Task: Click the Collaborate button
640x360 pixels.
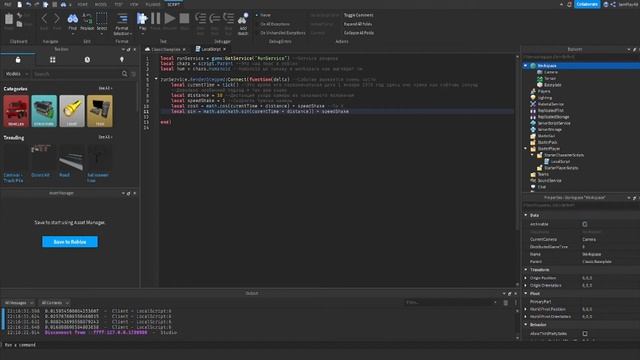Action: pos(587,4)
